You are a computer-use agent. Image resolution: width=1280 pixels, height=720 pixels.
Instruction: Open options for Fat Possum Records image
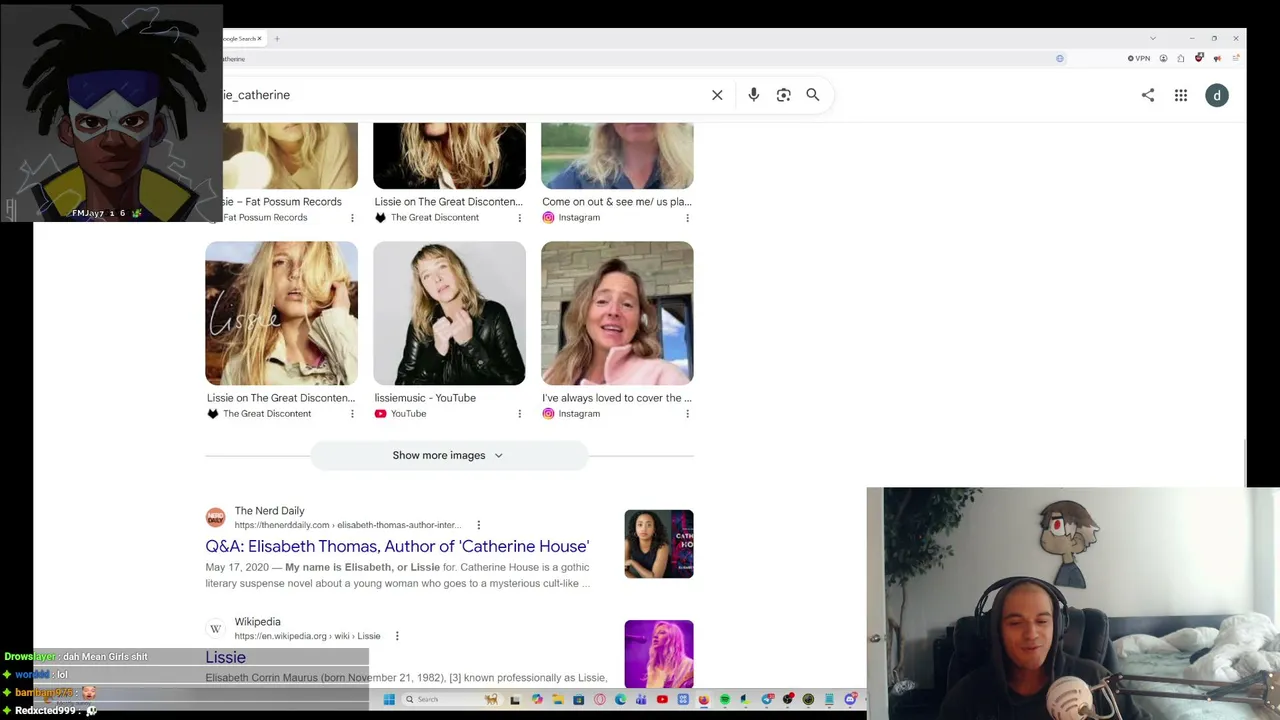[x=352, y=217]
